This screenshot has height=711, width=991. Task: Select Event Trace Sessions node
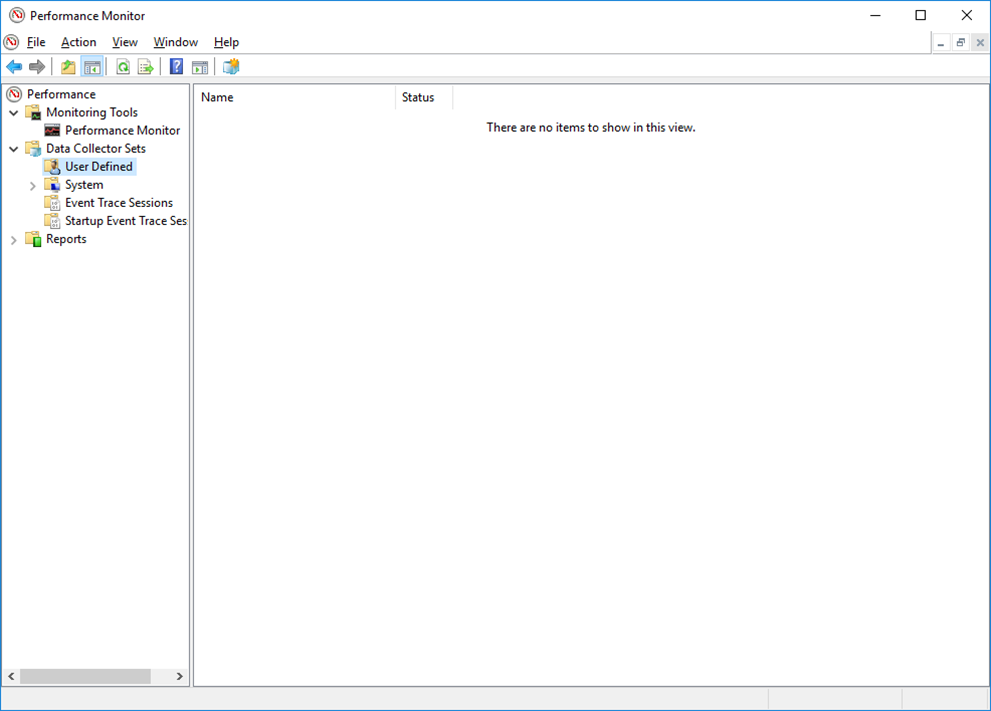click(119, 203)
